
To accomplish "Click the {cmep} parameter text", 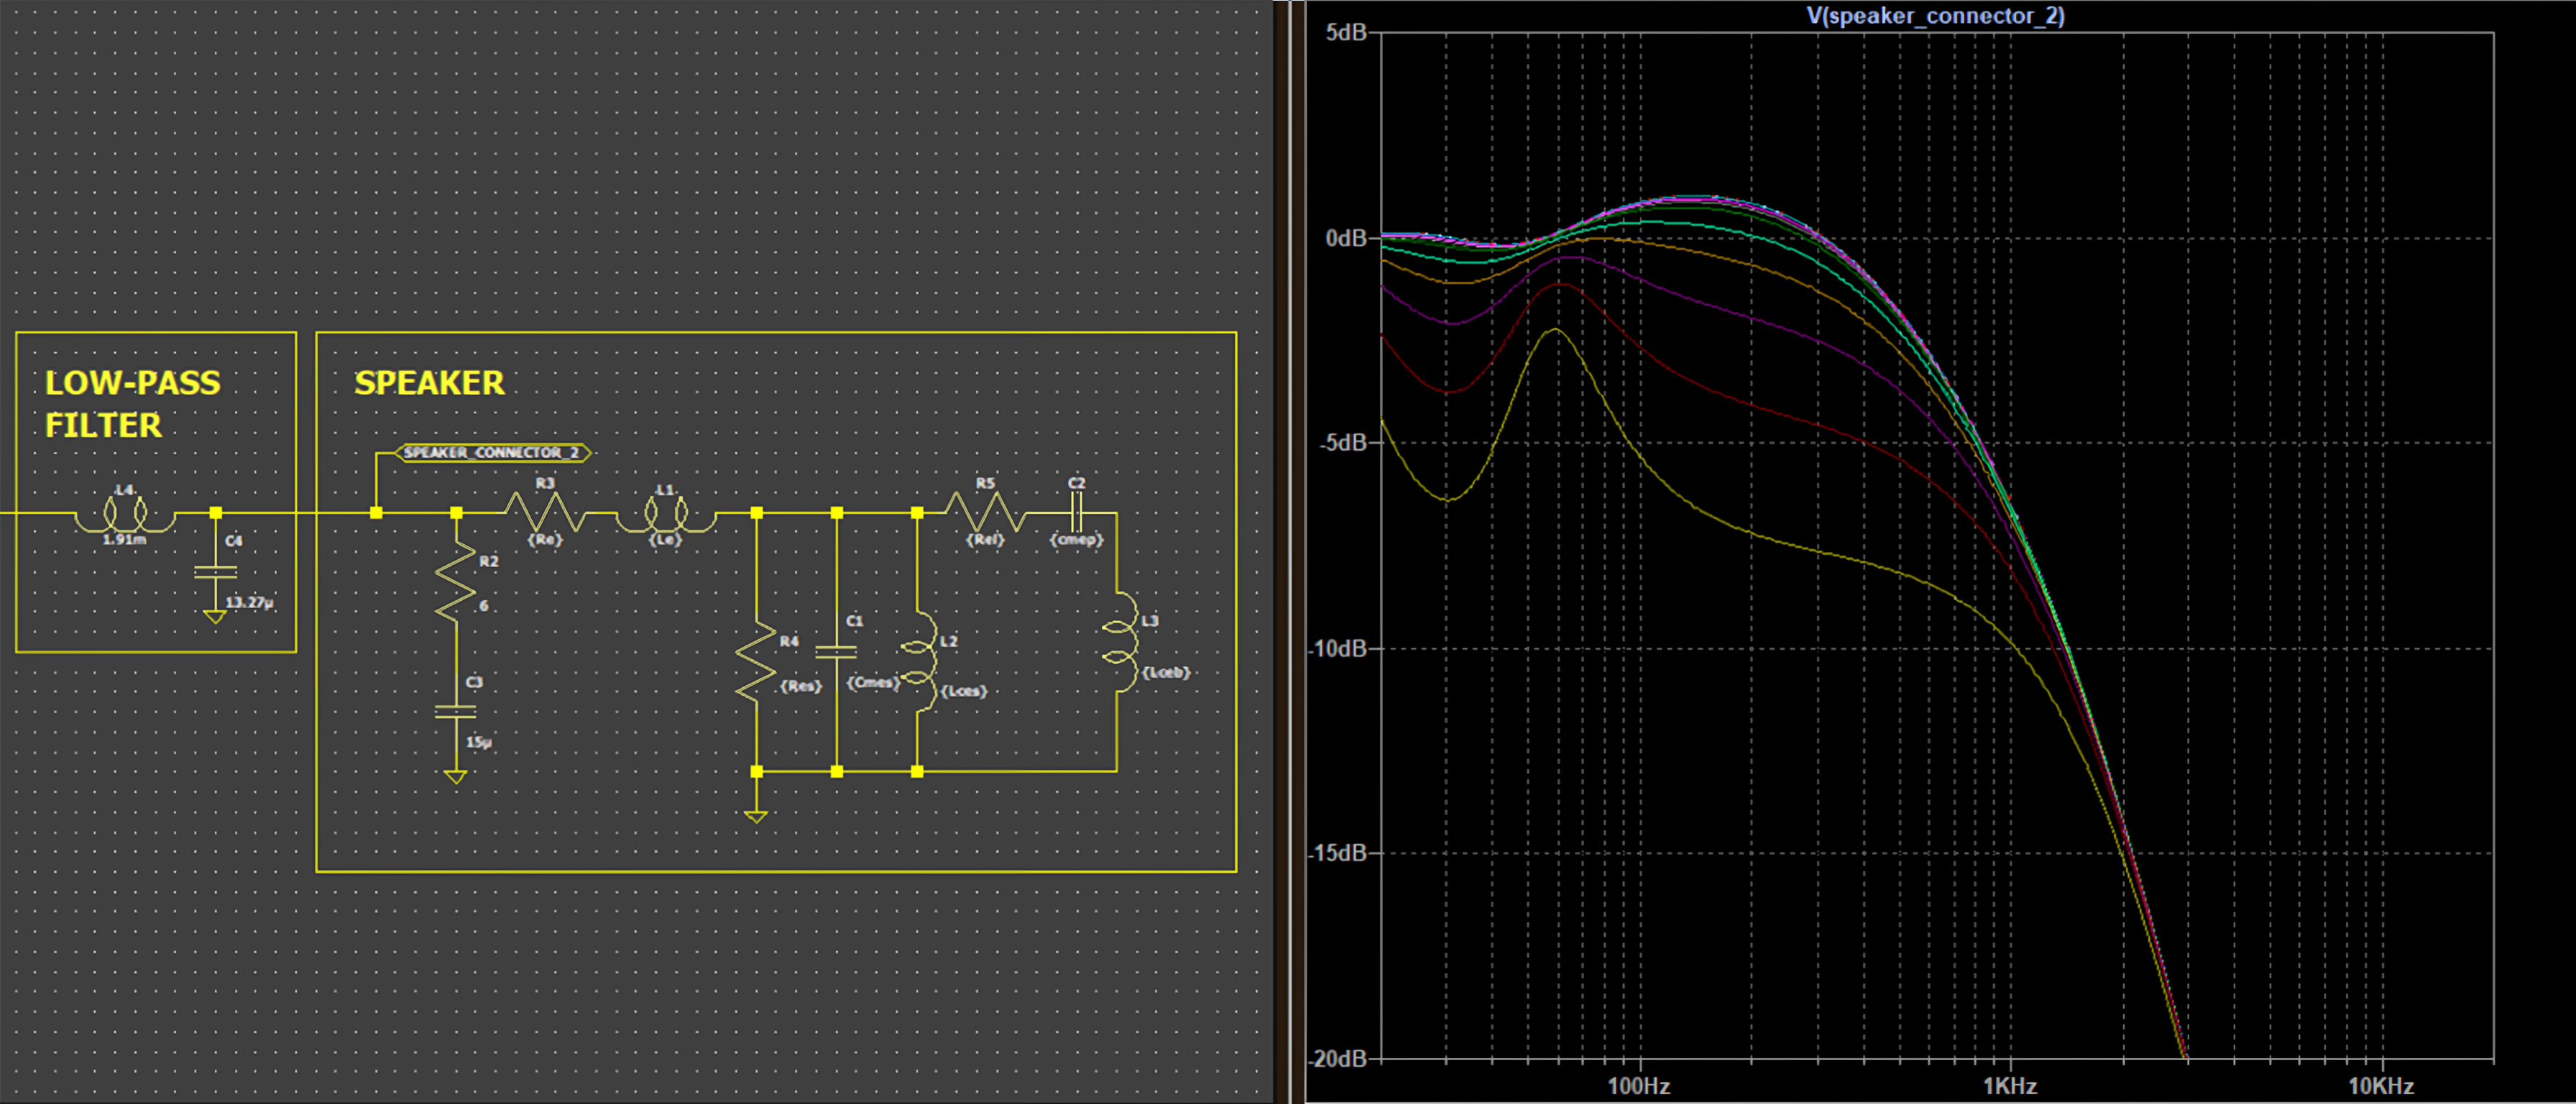I will [x=1077, y=540].
